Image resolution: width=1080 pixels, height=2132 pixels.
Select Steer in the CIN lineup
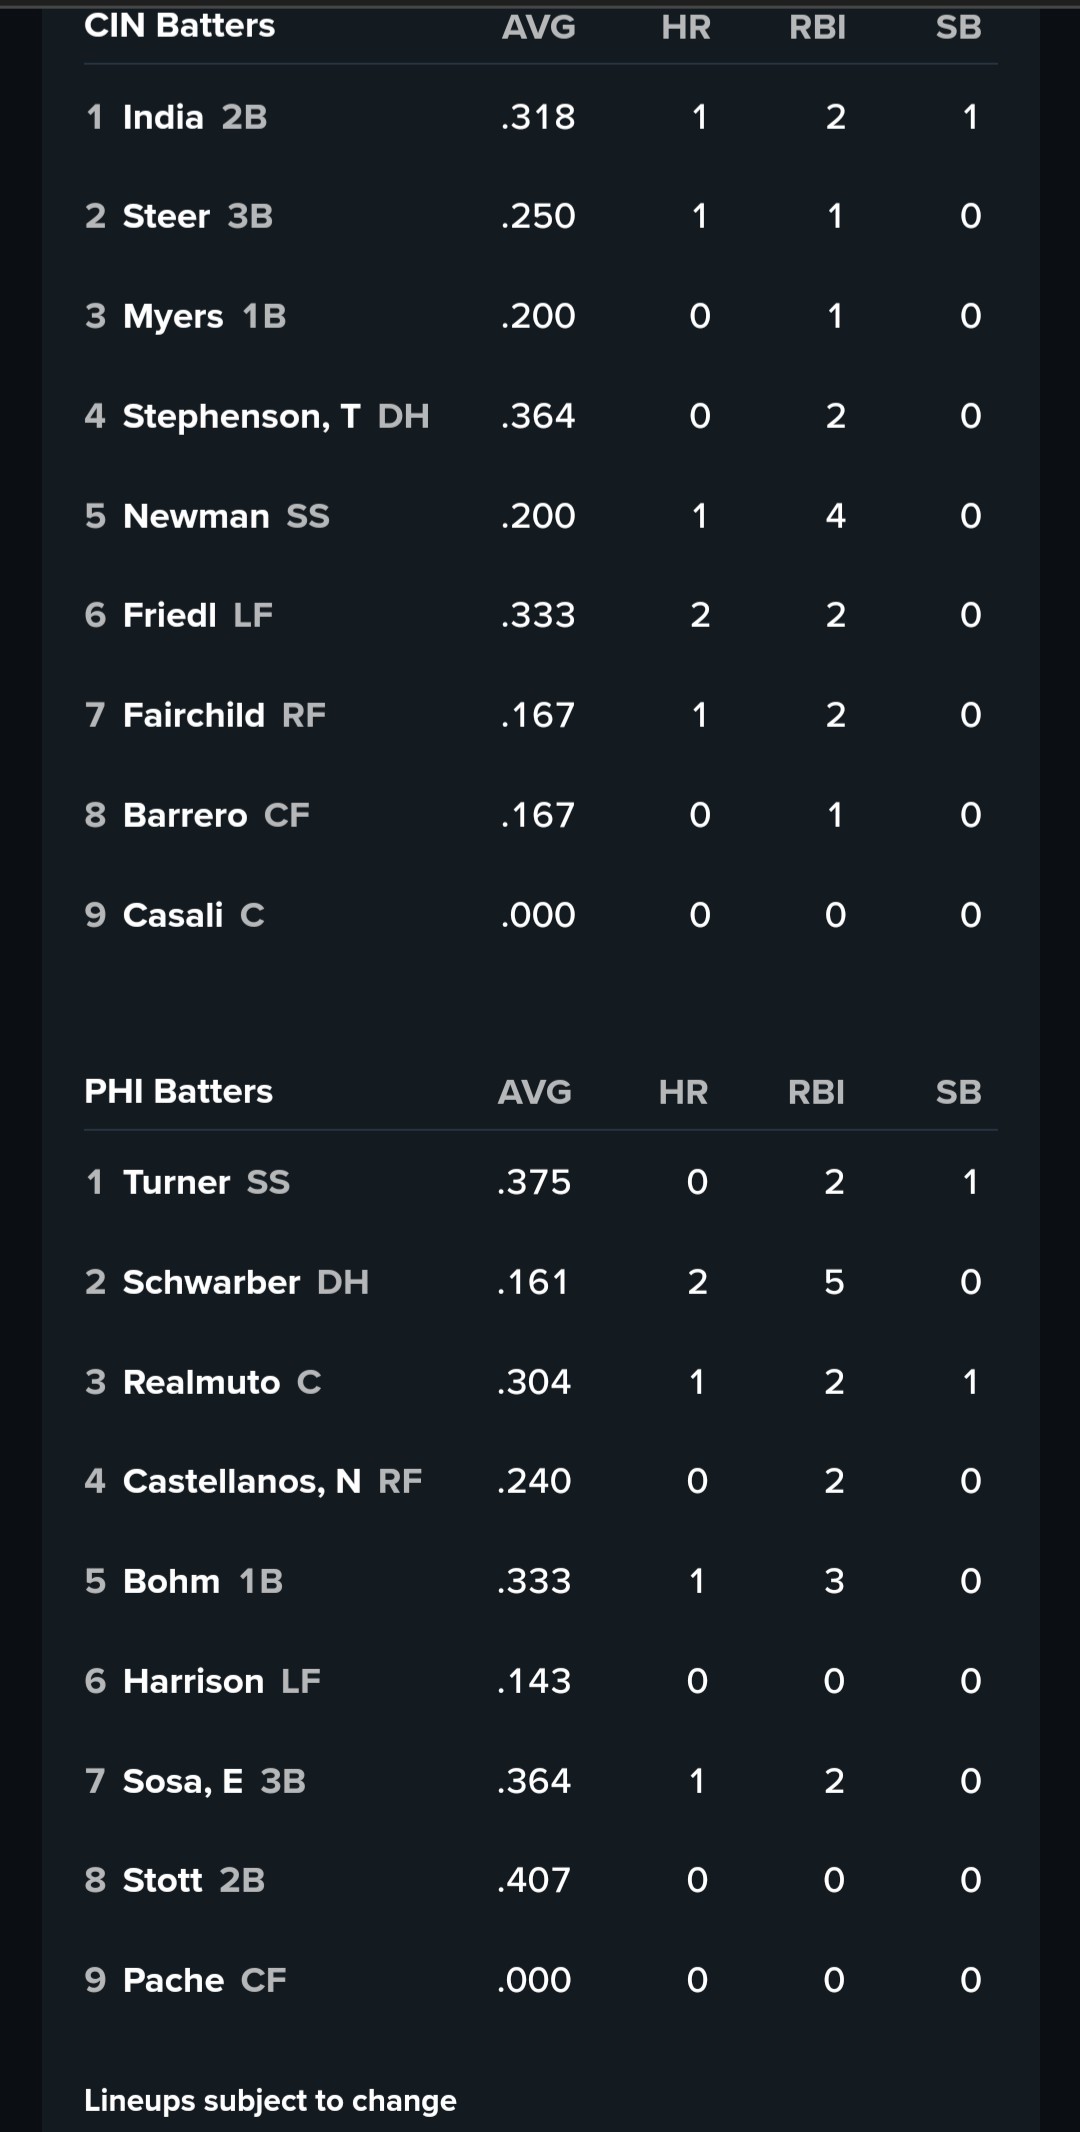click(x=166, y=216)
